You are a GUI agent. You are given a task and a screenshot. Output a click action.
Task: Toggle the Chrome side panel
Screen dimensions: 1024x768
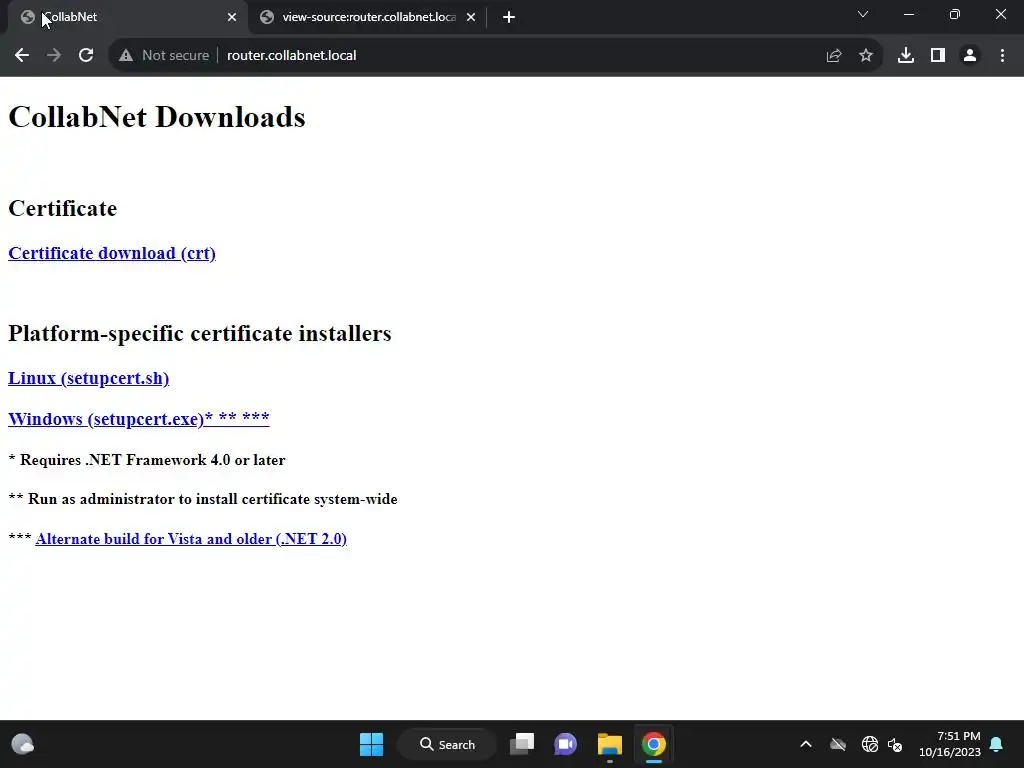937,56
